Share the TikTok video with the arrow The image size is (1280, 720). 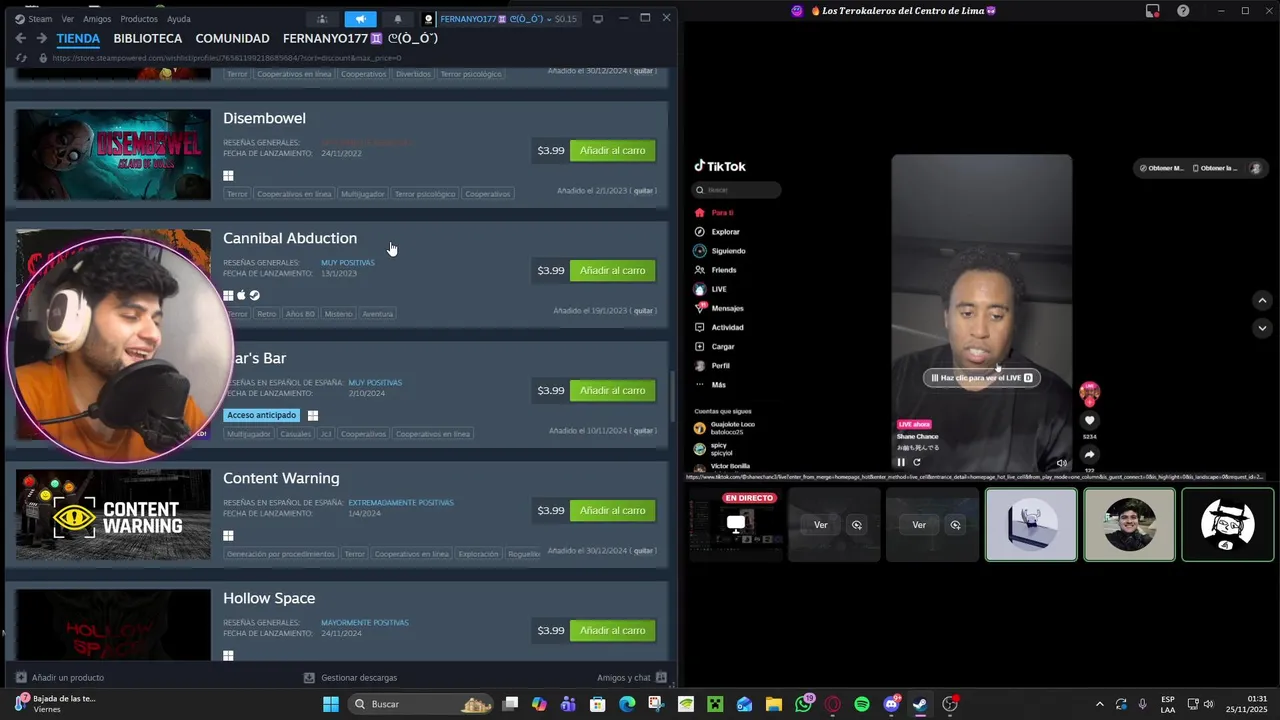pos(1089,455)
